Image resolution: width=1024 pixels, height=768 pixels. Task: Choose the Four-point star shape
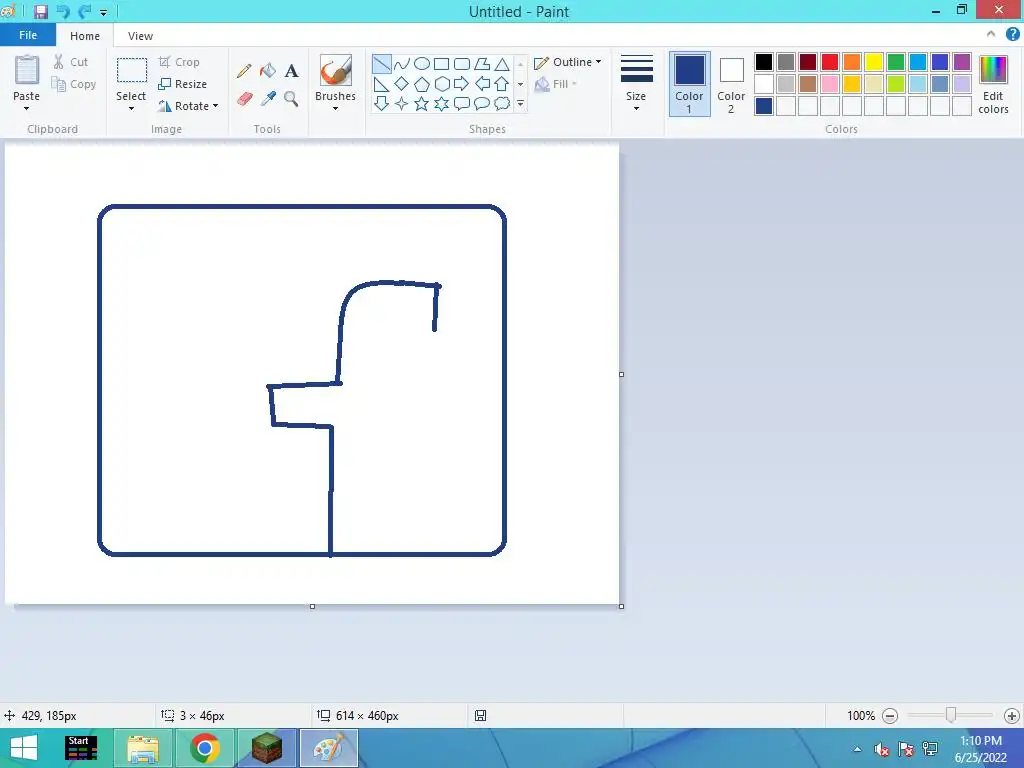pyautogui.click(x=402, y=103)
